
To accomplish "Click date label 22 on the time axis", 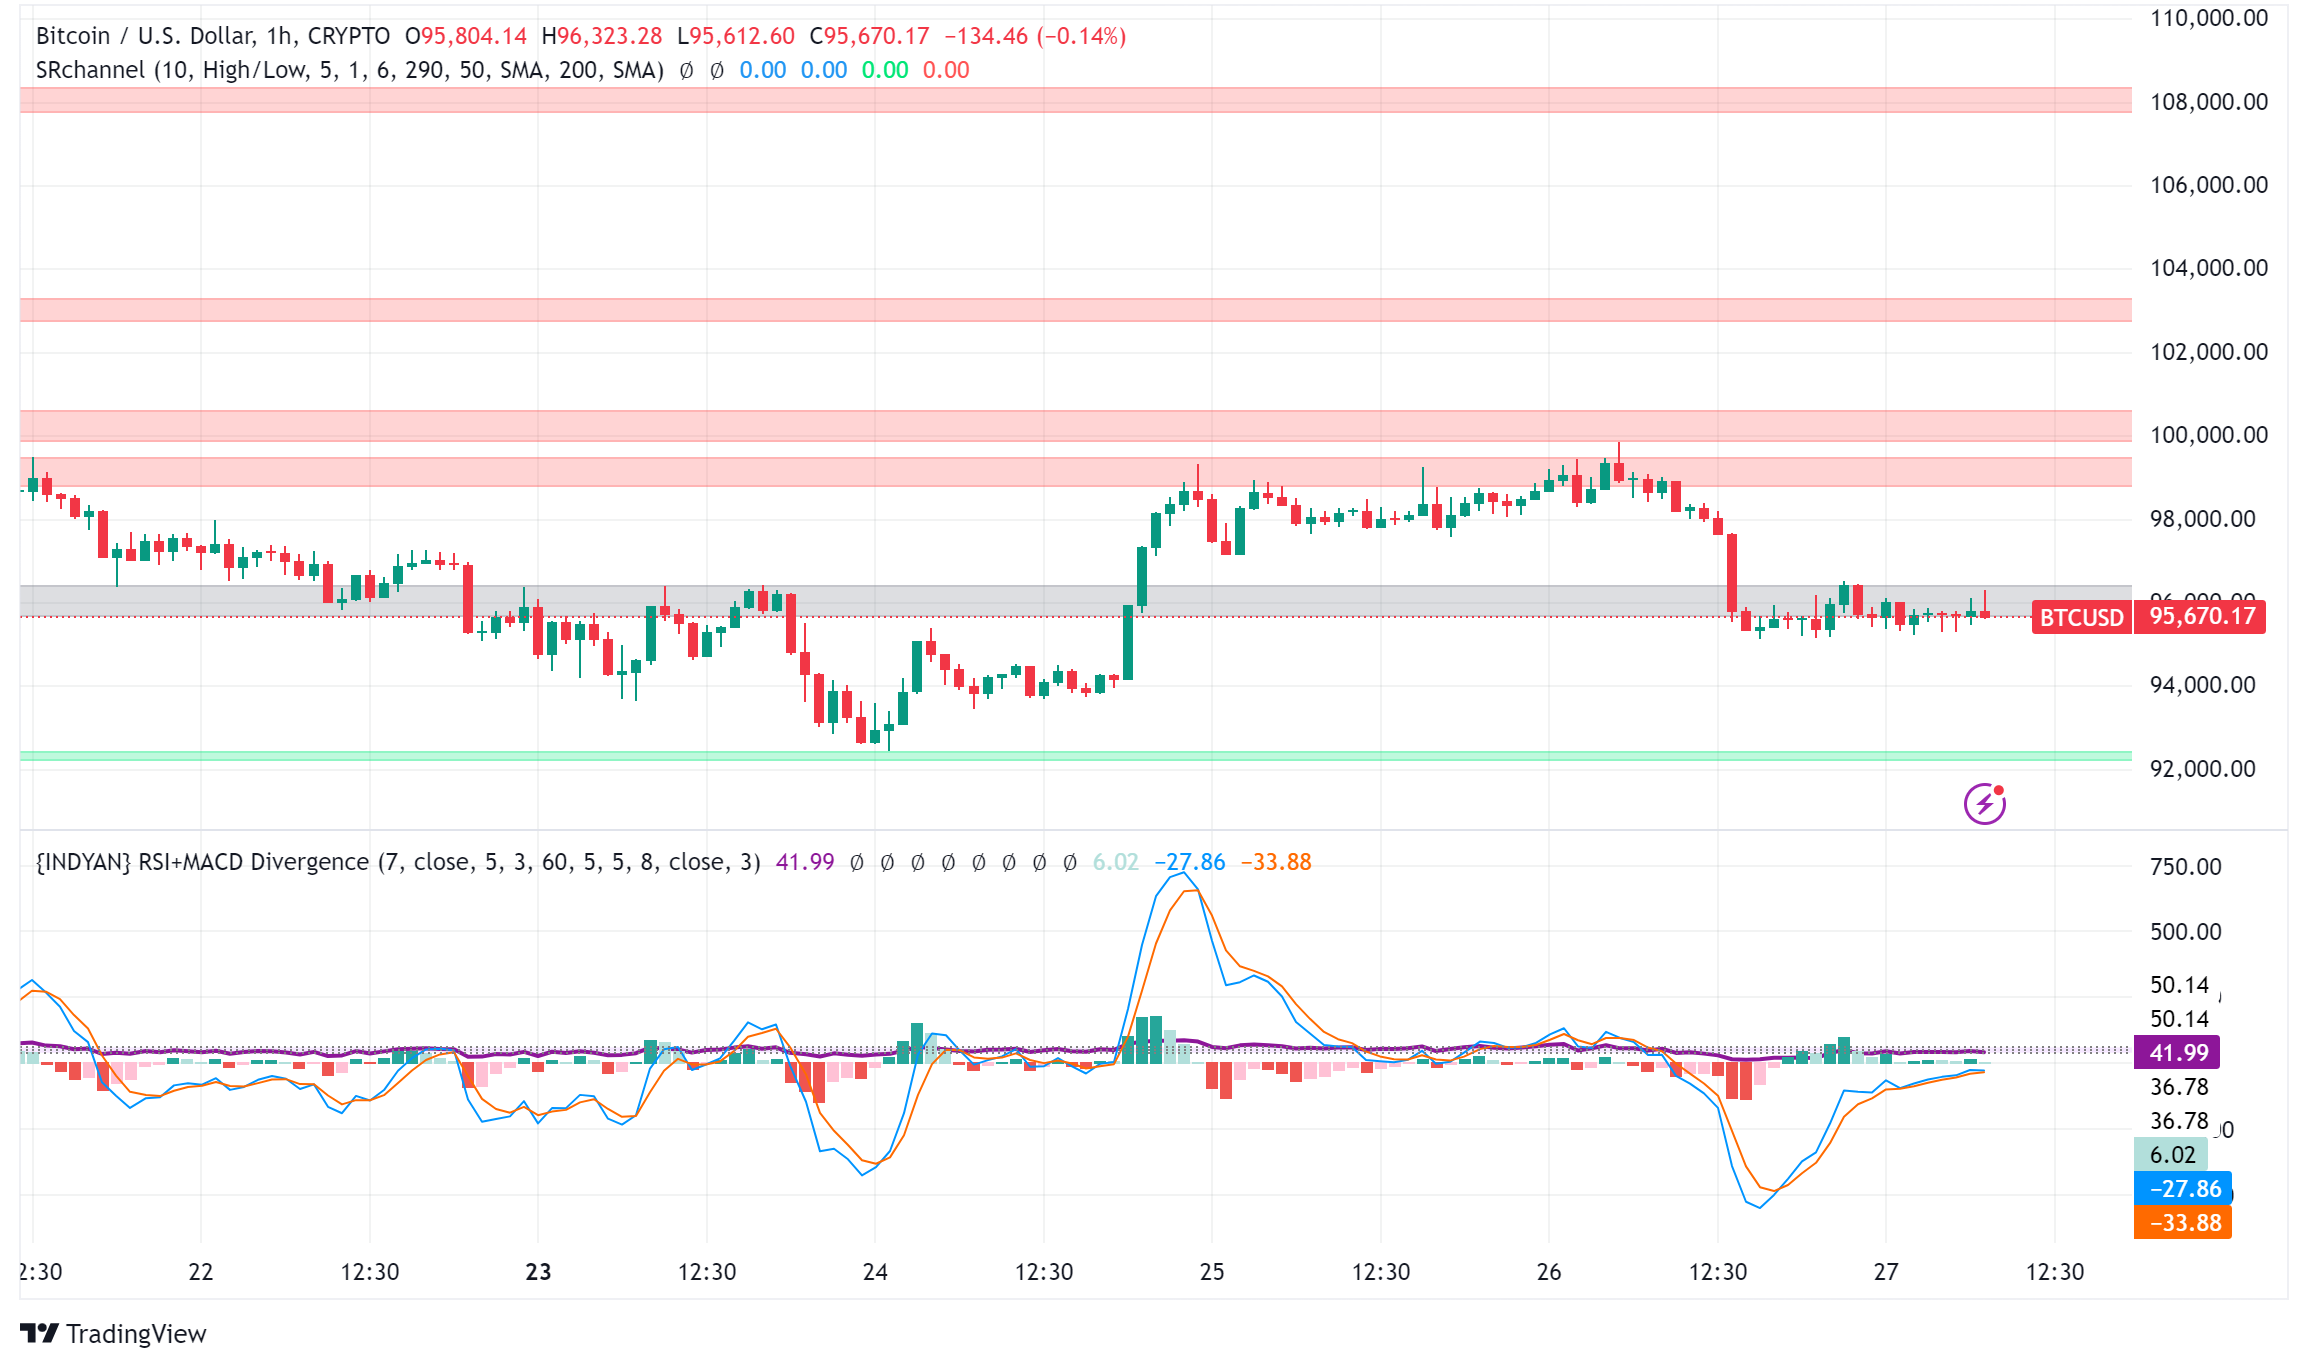I will (201, 1272).
